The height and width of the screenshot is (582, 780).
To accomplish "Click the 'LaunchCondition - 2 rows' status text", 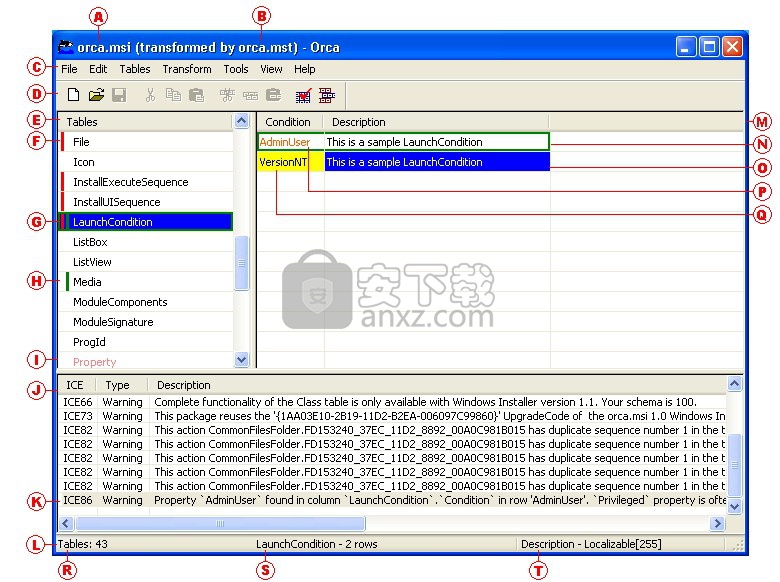I will click(316, 544).
